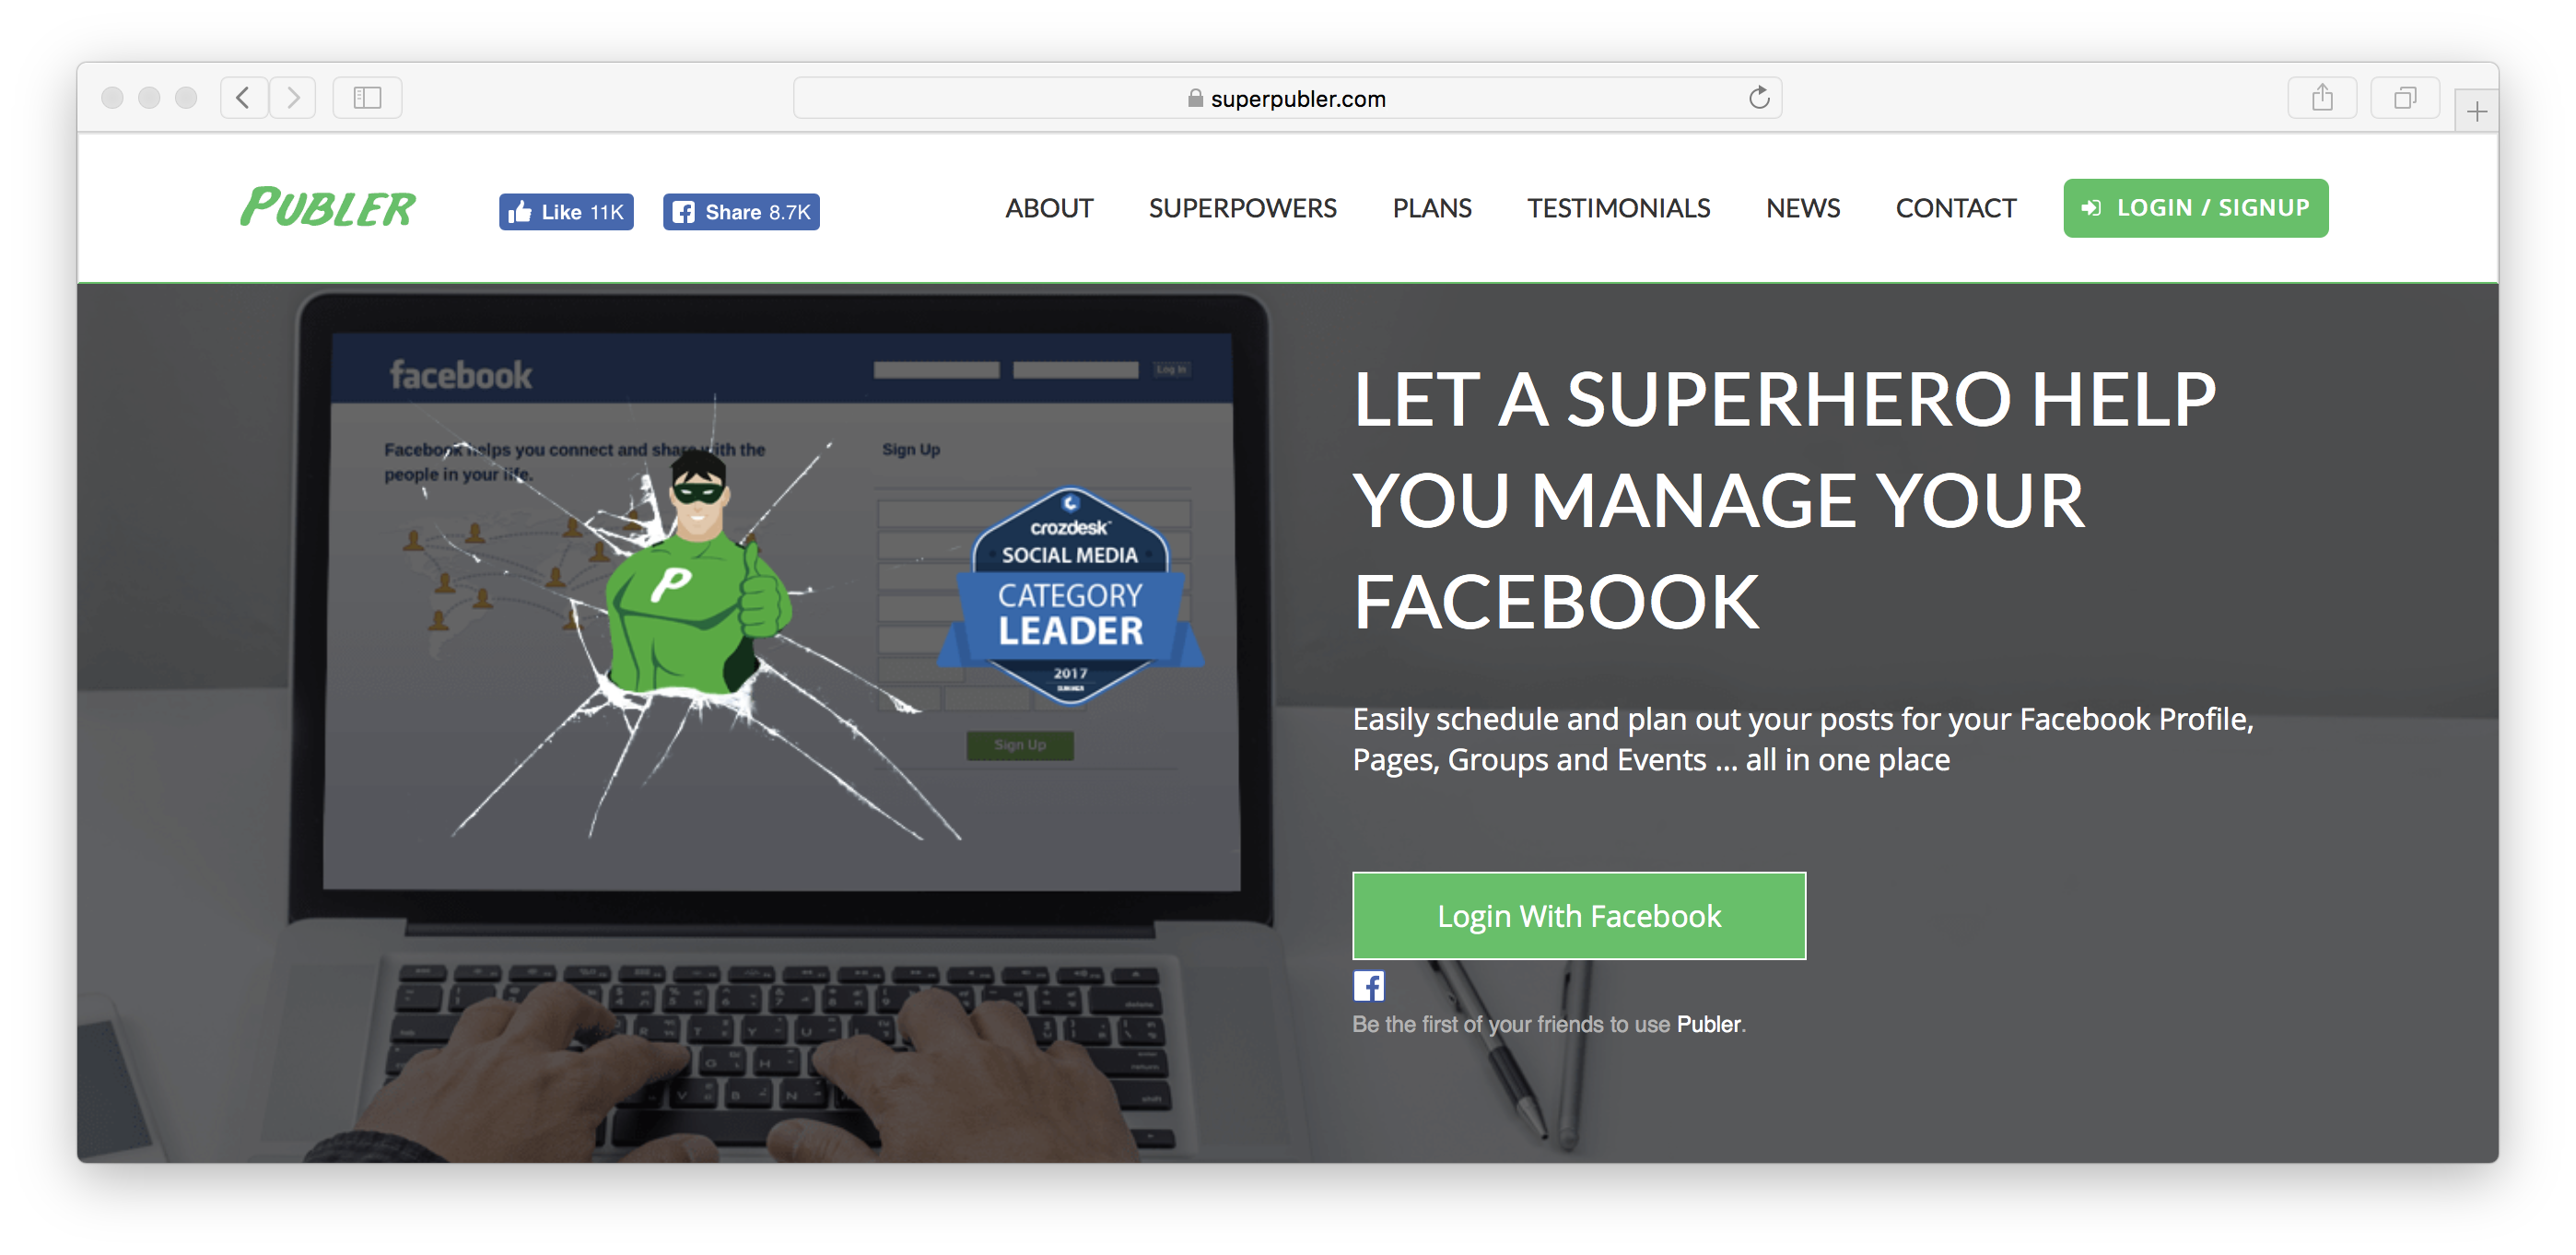View the TESTIMONIALS section

pyautogui.click(x=1618, y=208)
